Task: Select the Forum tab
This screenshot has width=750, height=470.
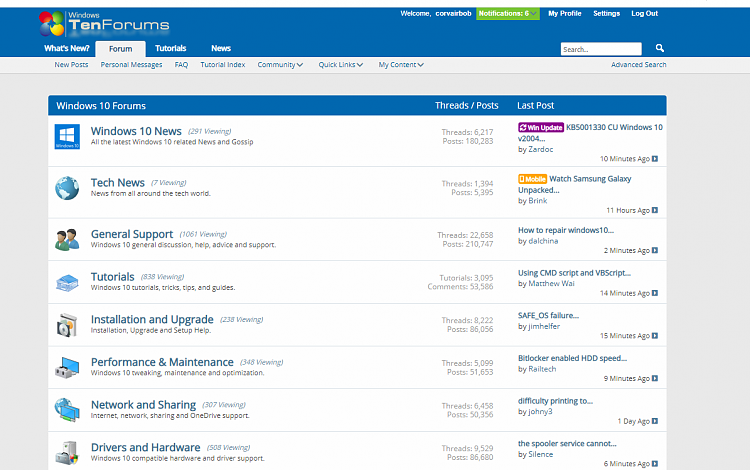Action: coord(121,49)
